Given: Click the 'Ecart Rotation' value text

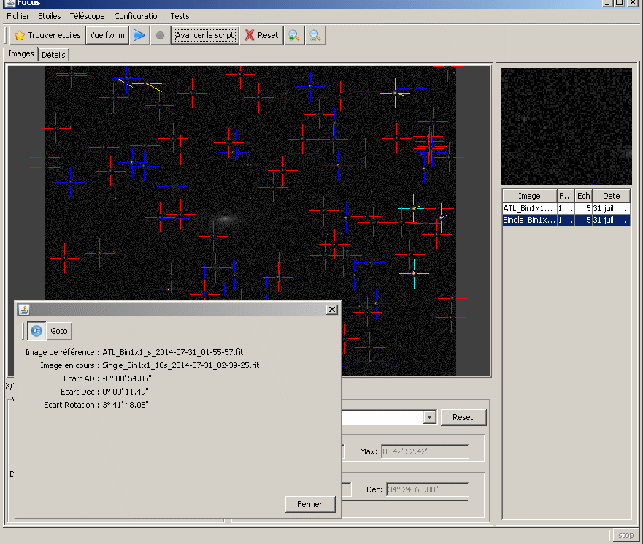Looking at the screenshot, I should click(125, 405).
